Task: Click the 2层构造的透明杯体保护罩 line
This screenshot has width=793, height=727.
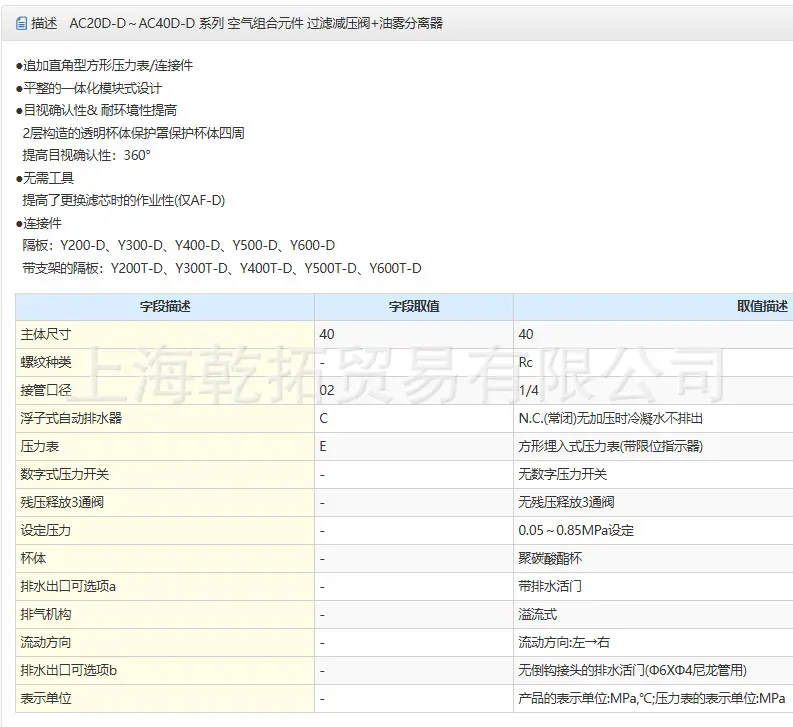Action: click(134, 133)
